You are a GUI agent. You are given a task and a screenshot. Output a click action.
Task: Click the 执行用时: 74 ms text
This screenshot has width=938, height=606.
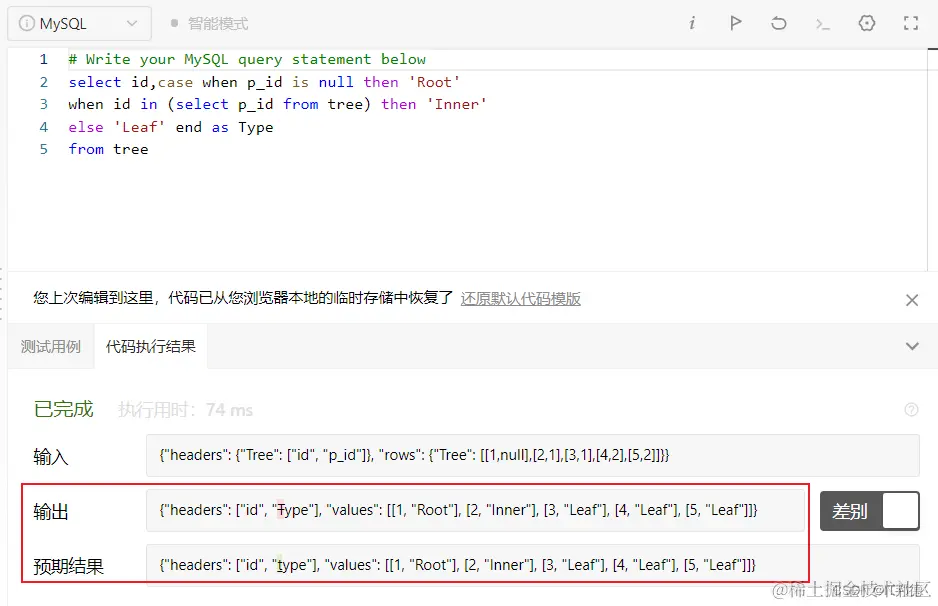(185, 410)
